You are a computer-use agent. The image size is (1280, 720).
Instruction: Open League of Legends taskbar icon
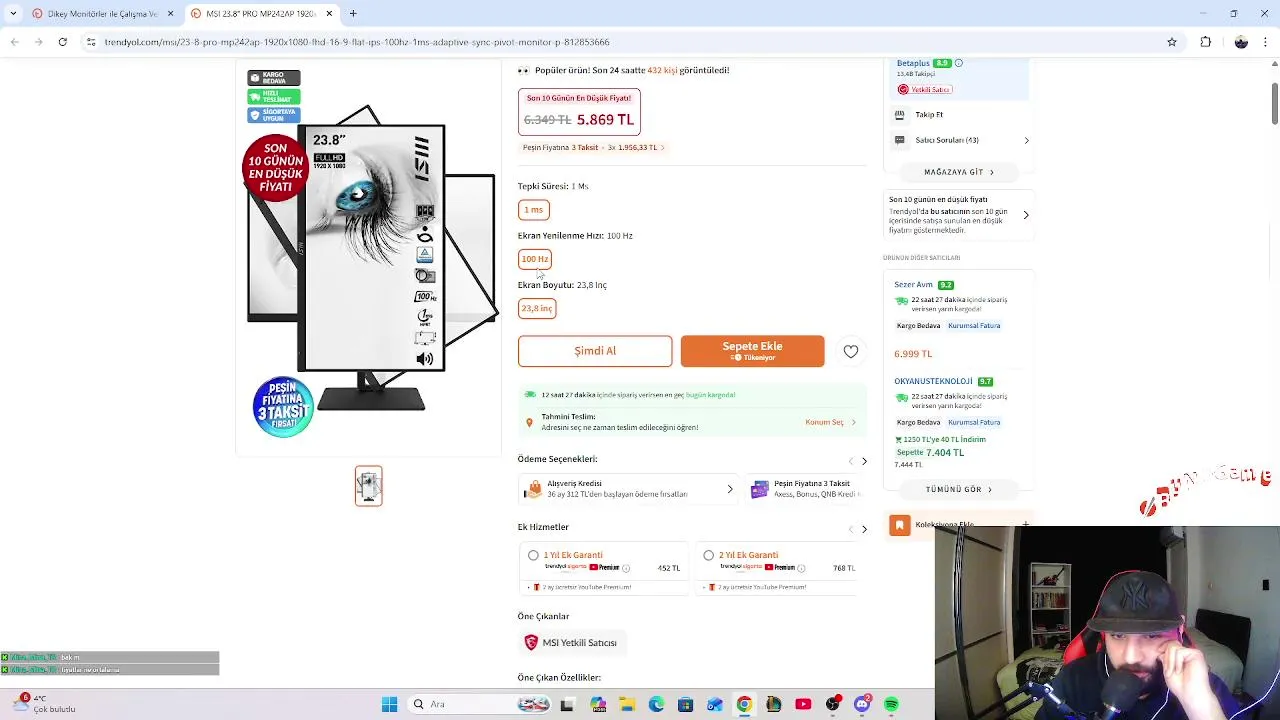click(773, 704)
